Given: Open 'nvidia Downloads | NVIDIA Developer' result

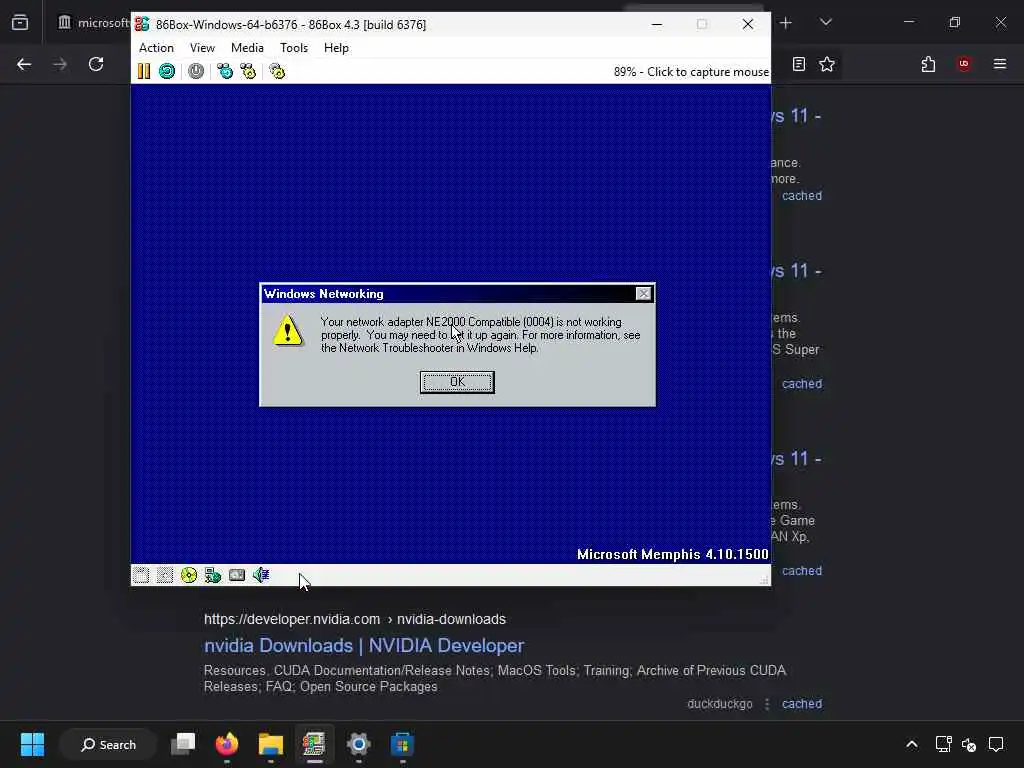Looking at the screenshot, I should point(364,646).
